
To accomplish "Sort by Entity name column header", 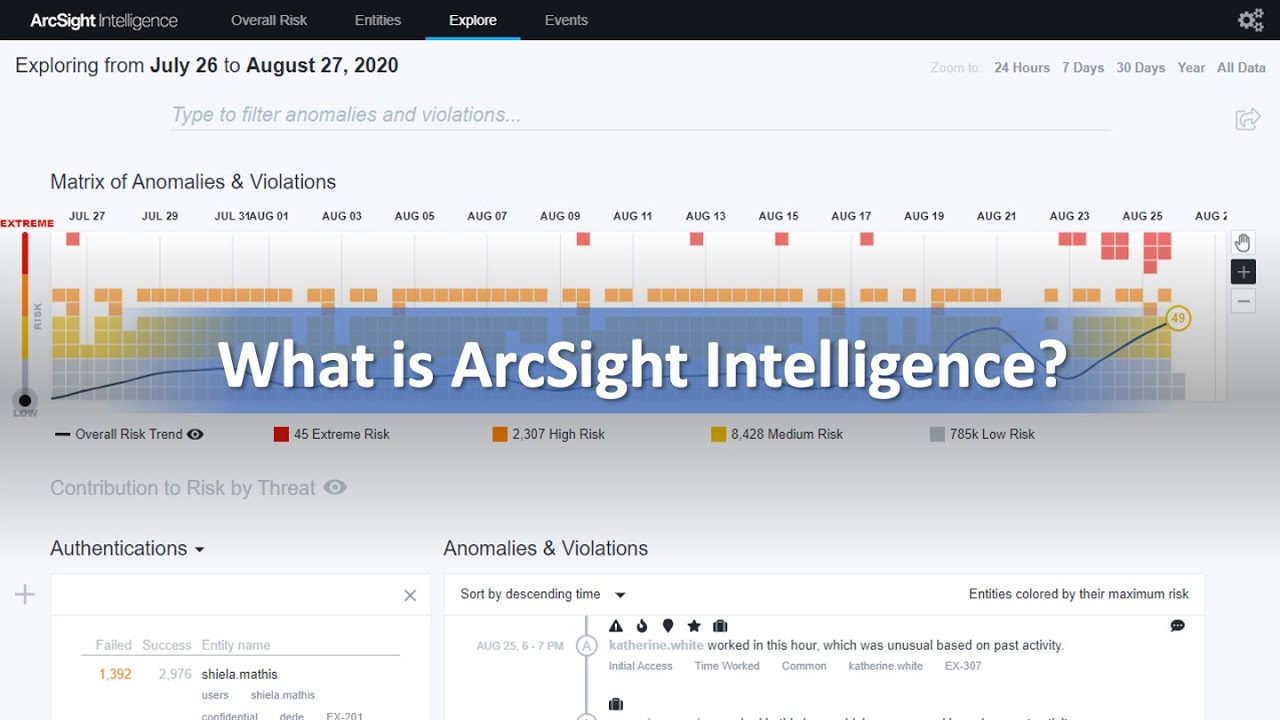I will pyautogui.click(x=236, y=645).
